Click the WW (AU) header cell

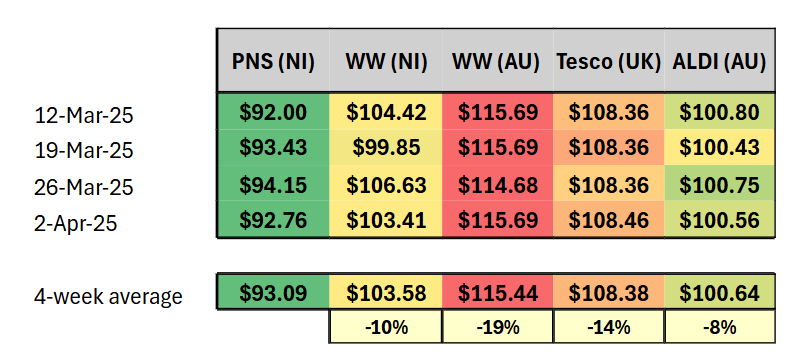point(498,61)
